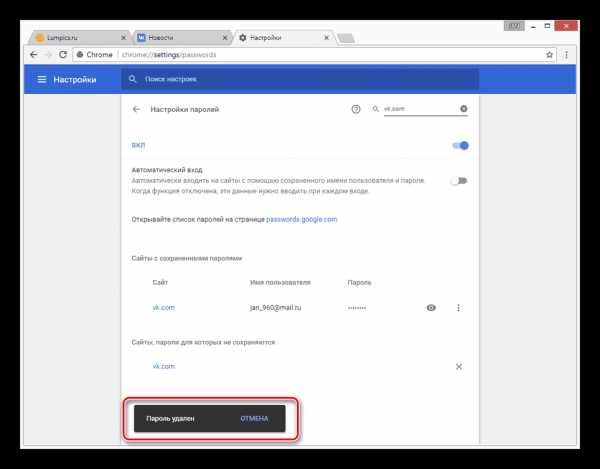Close the Lumpics.ru tab
Screen dimensions: 600x469
click(123, 37)
